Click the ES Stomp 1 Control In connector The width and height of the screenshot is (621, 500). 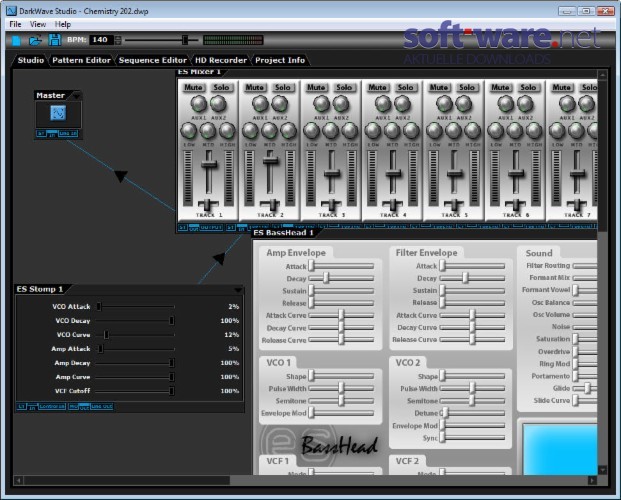(x=51, y=406)
